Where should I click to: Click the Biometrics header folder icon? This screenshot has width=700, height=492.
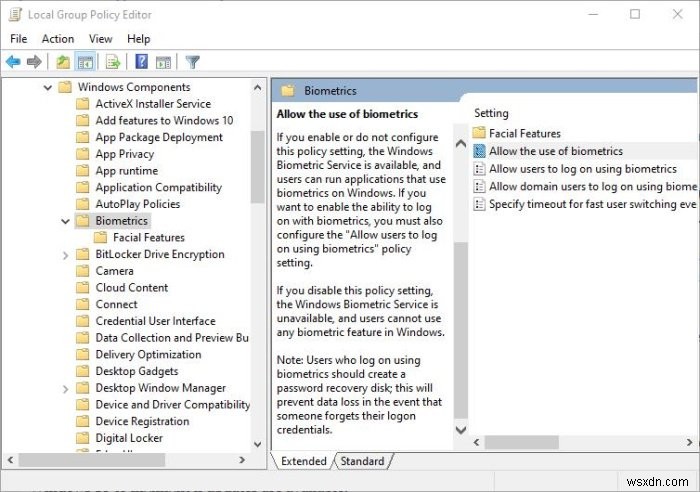tap(288, 91)
